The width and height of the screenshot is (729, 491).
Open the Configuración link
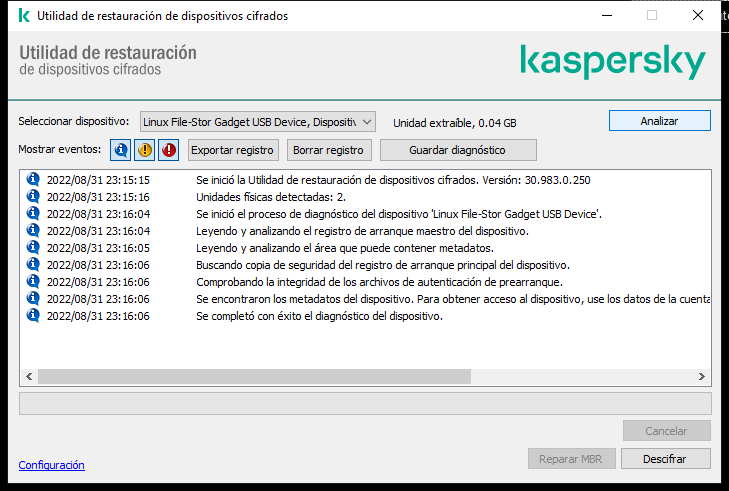[51, 465]
